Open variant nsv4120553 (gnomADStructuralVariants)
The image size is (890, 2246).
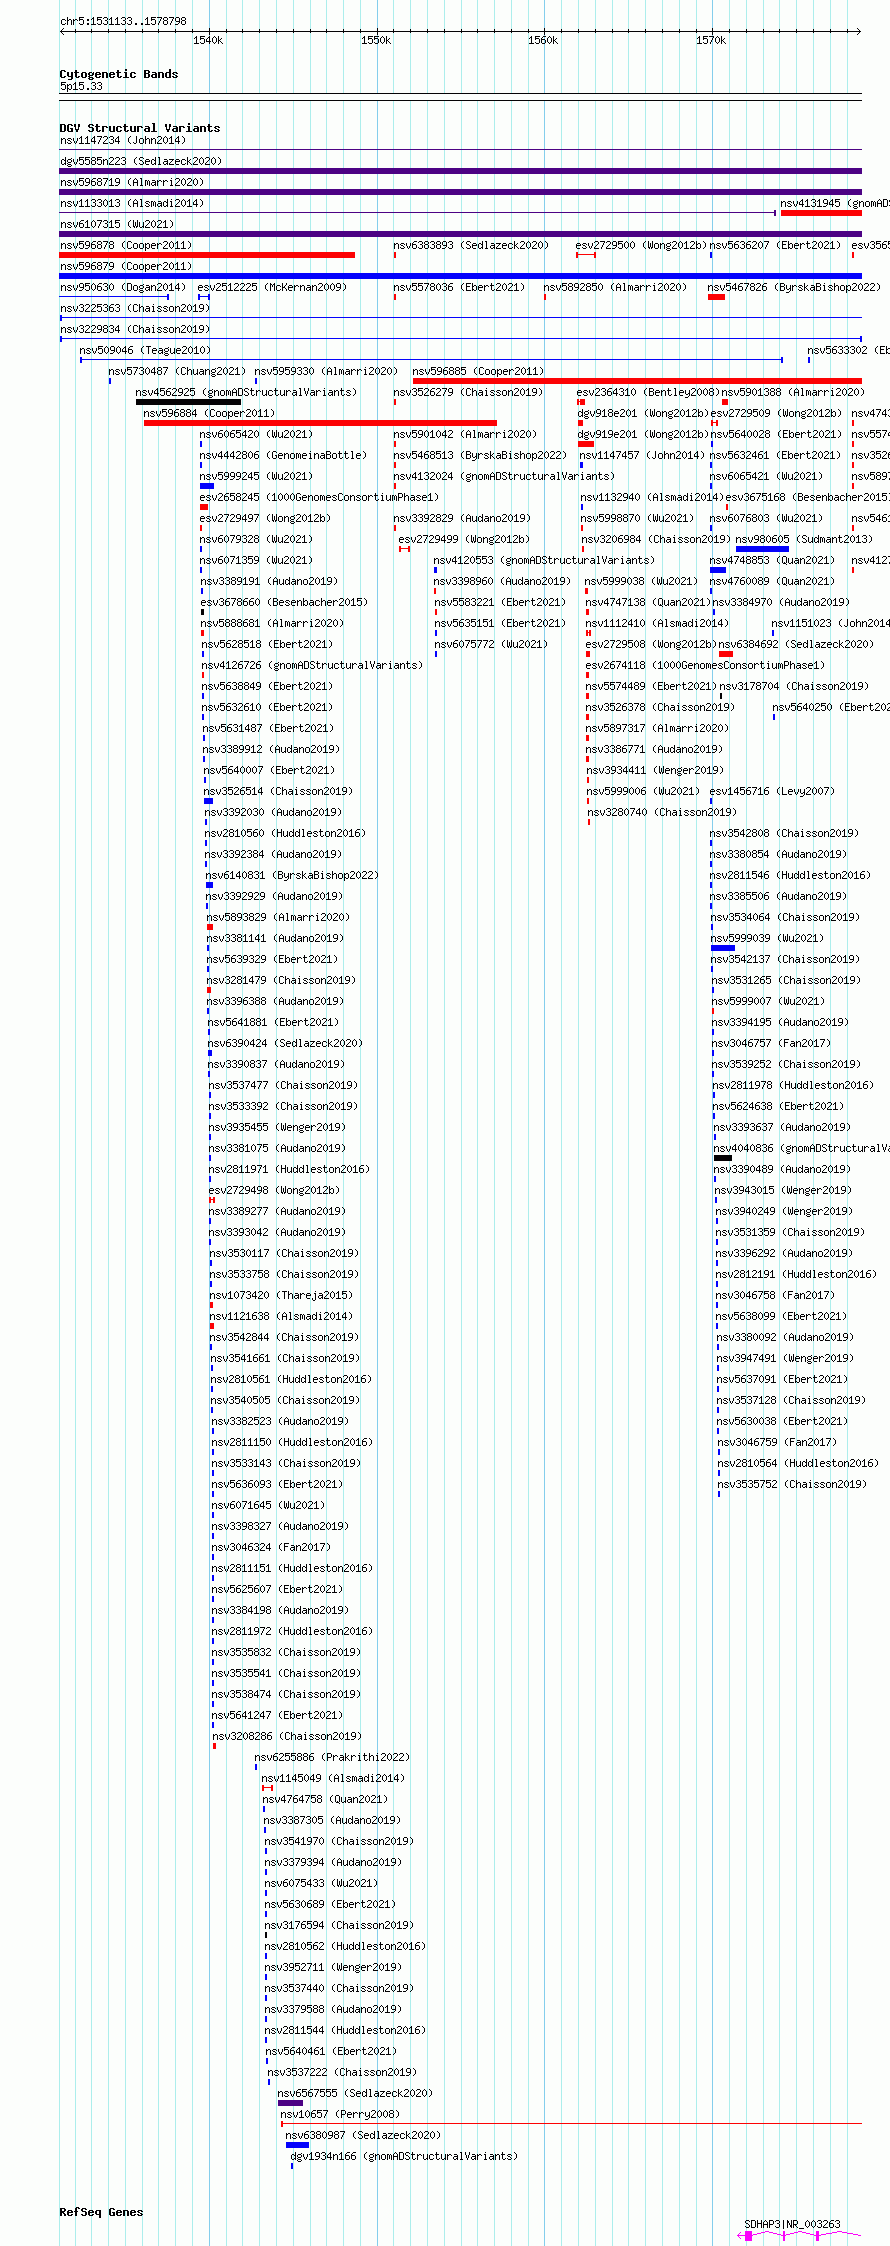click(x=544, y=560)
